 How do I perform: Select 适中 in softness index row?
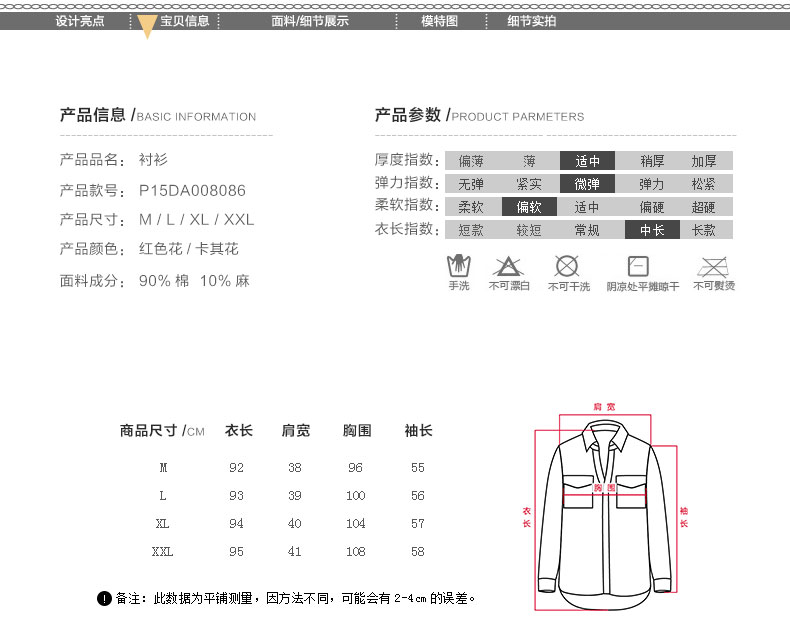pos(587,207)
